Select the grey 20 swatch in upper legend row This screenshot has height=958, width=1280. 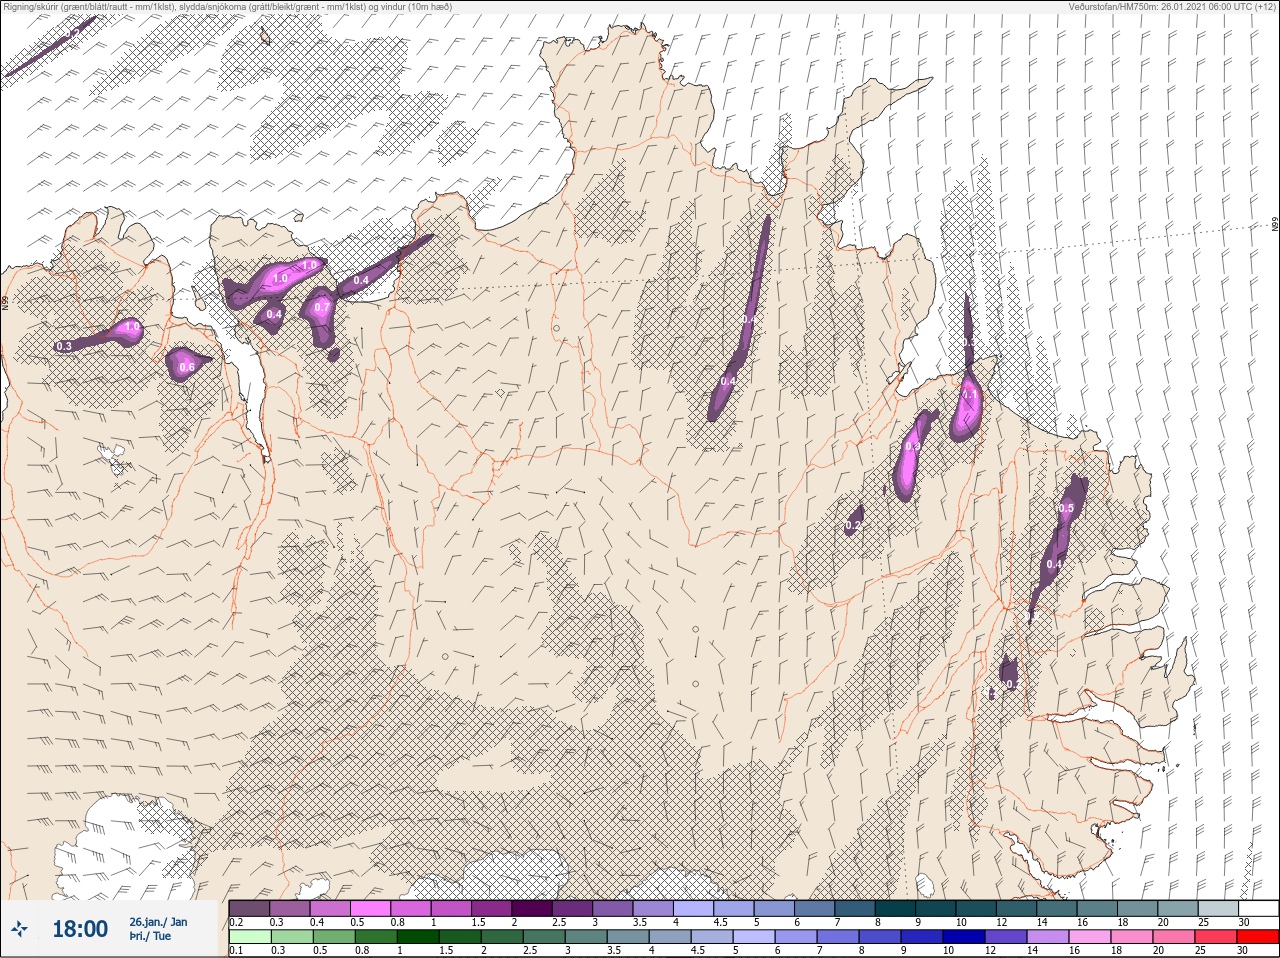point(1178,908)
